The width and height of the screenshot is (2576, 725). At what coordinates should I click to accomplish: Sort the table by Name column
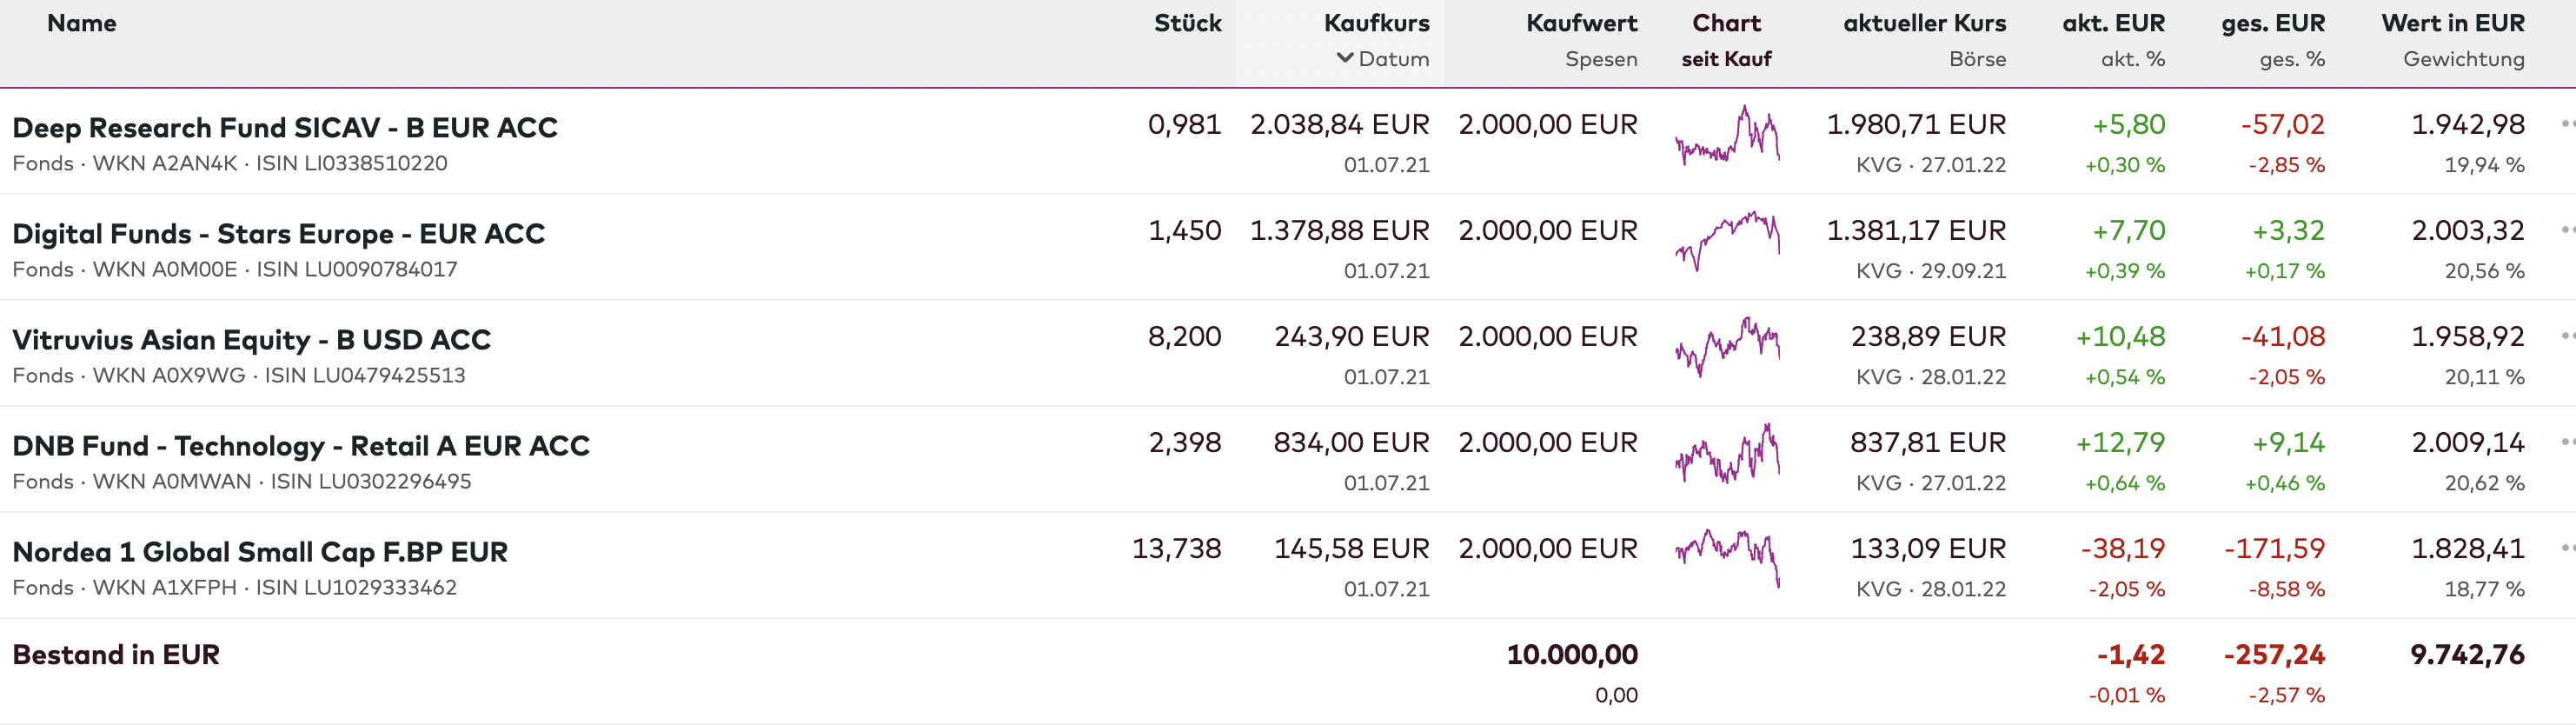click(x=82, y=23)
